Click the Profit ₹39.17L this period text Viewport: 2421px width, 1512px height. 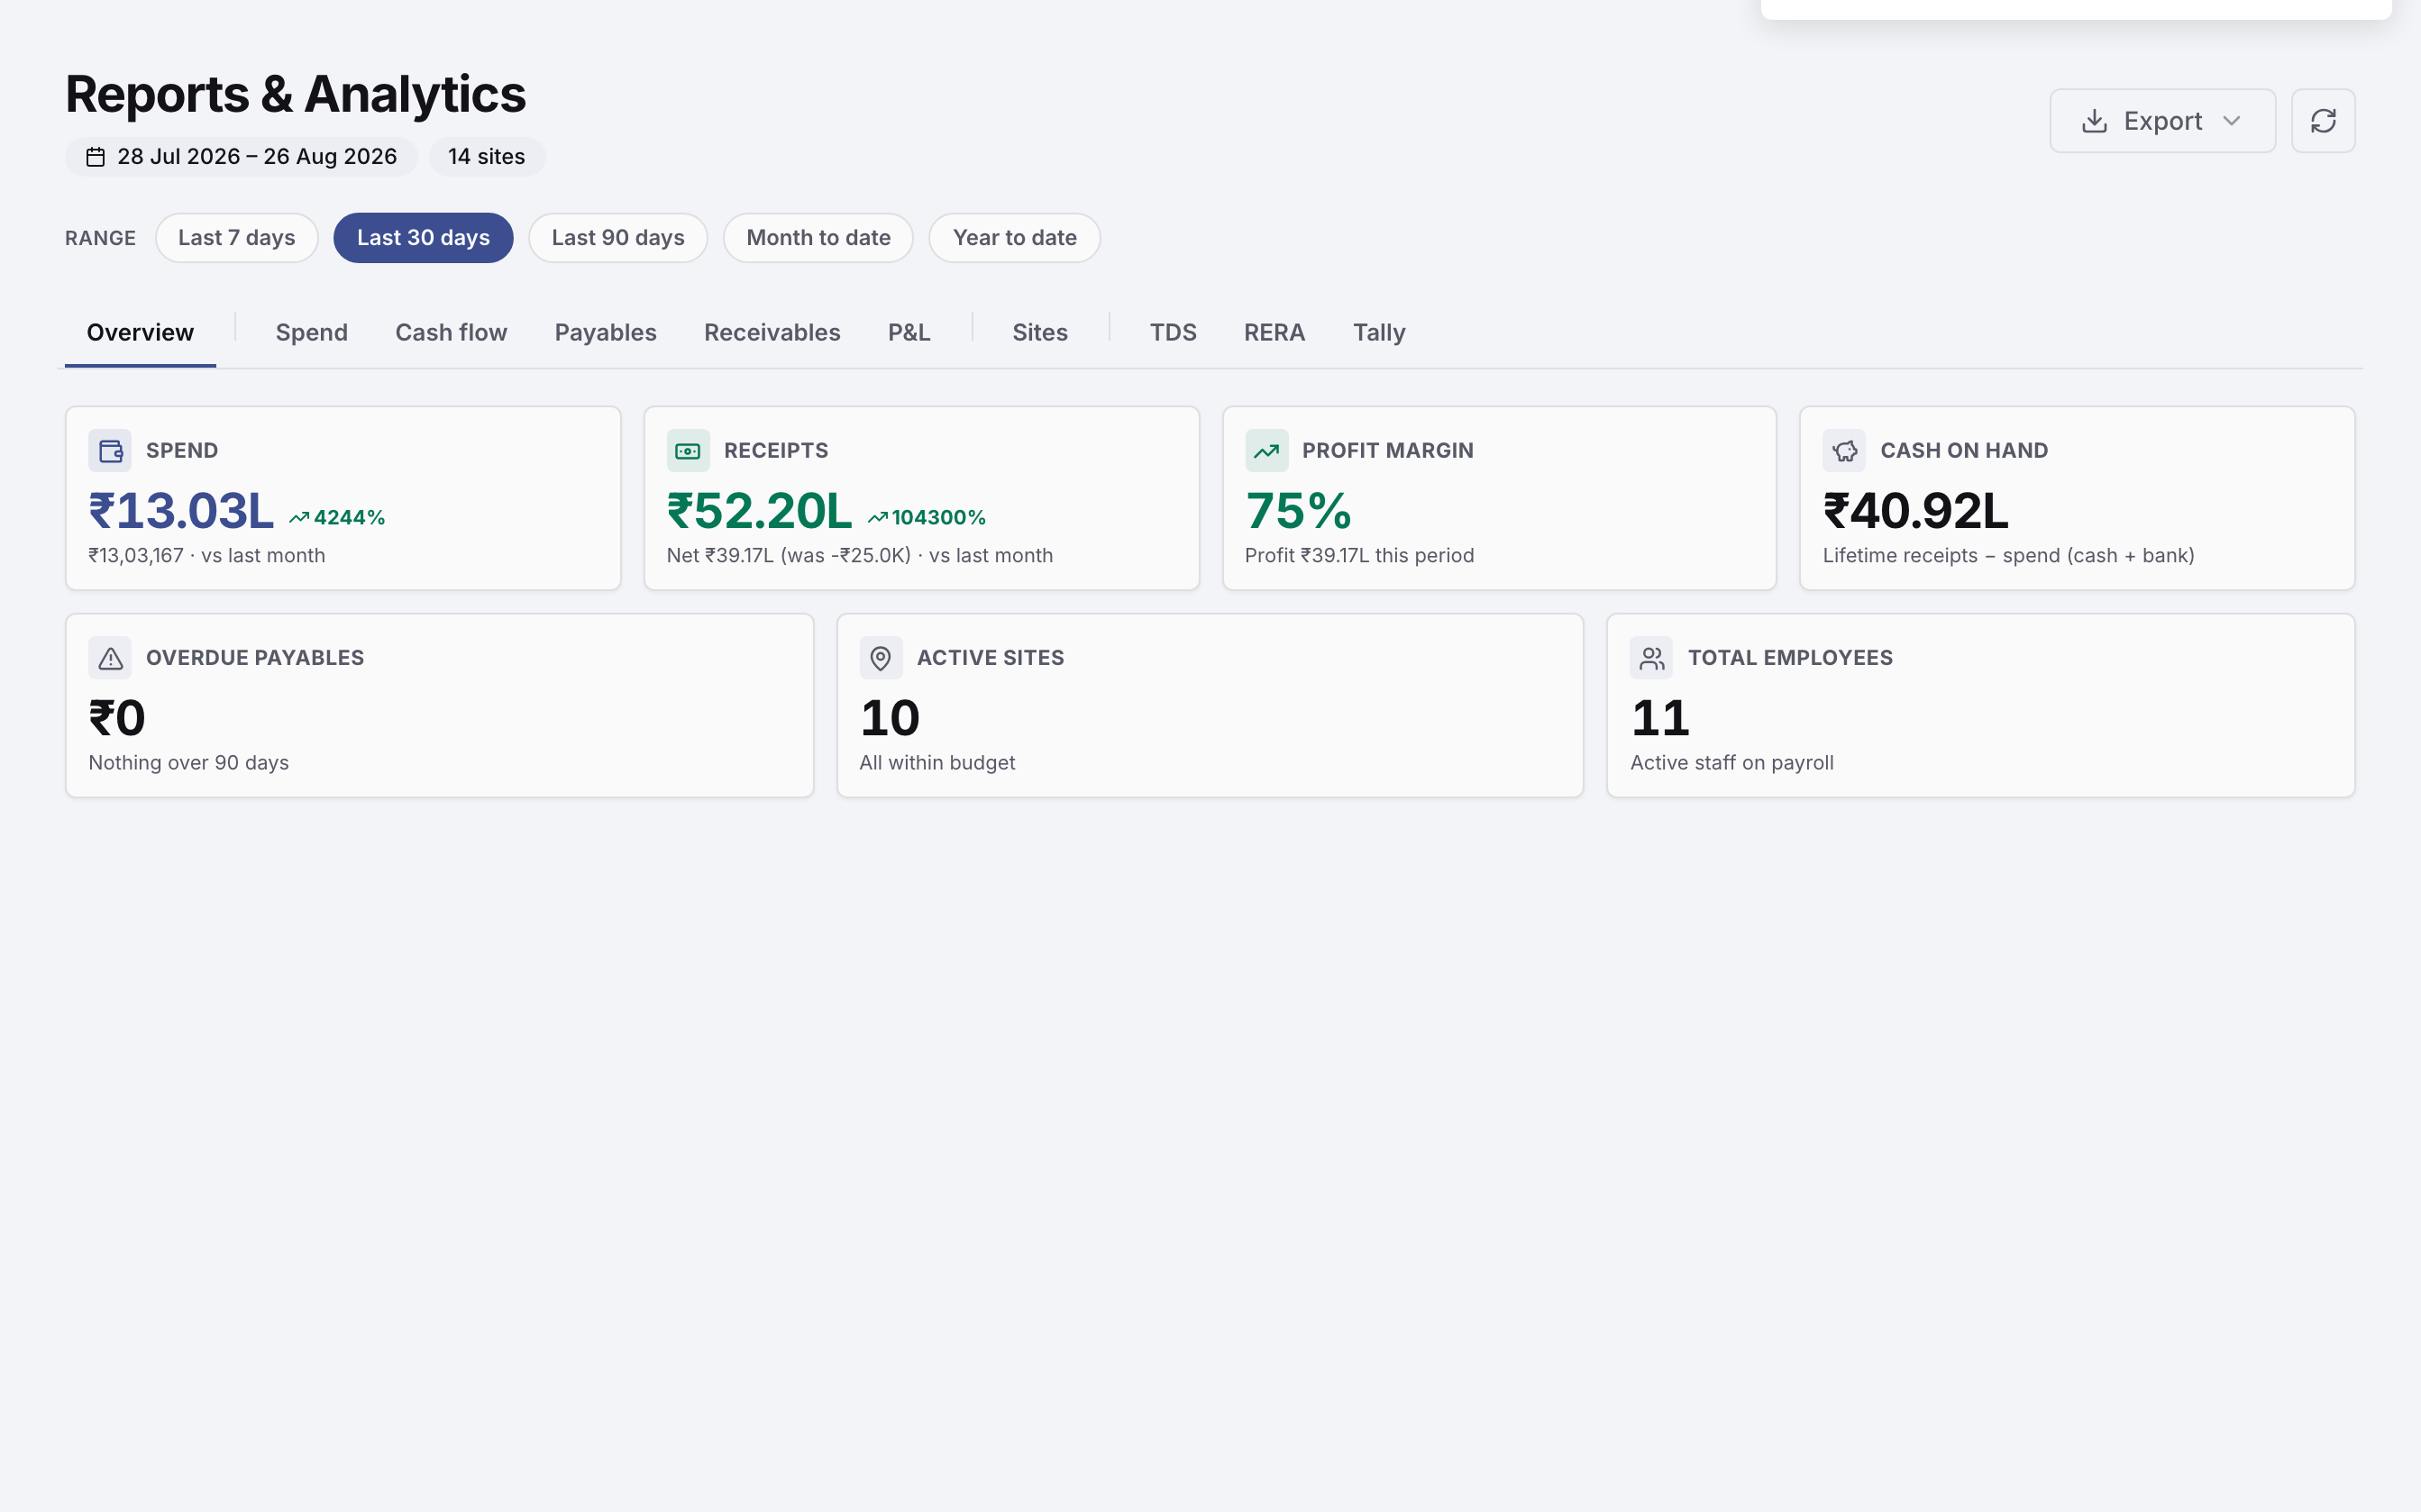(x=1359, y=556)
